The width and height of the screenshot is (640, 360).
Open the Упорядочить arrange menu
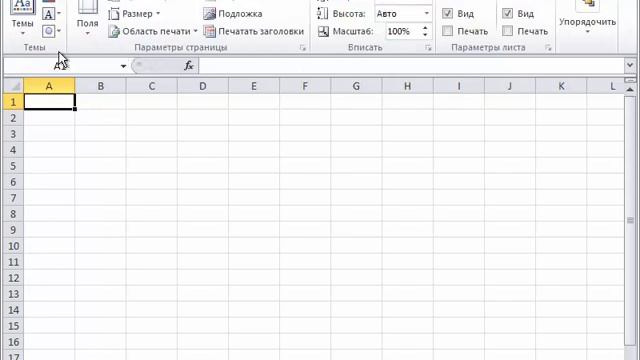click(587, 18)
